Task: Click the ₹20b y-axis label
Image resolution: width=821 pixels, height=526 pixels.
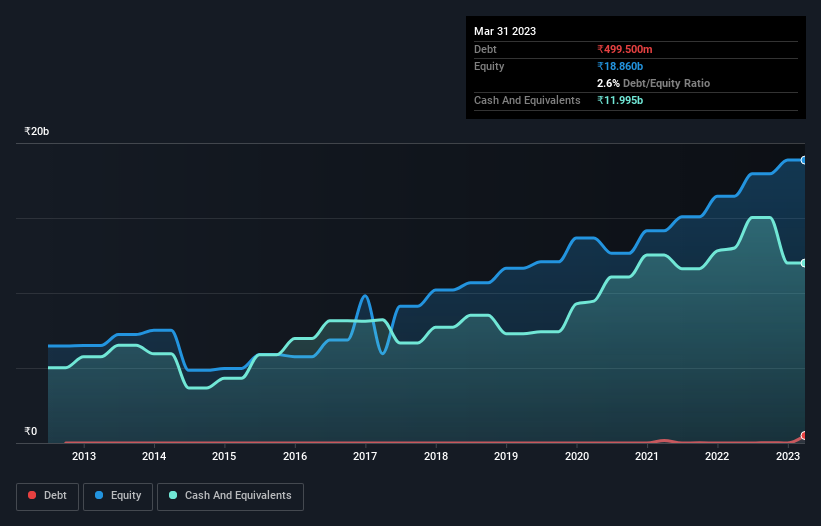Action: [x=37, y=131]
